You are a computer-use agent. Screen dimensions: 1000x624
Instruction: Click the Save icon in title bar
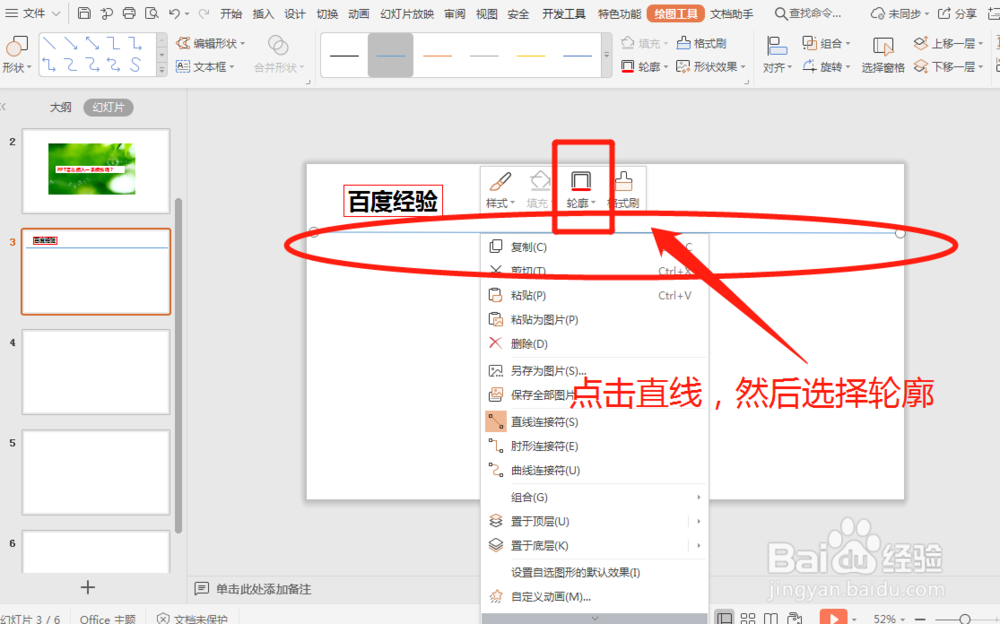coord(84,13)
